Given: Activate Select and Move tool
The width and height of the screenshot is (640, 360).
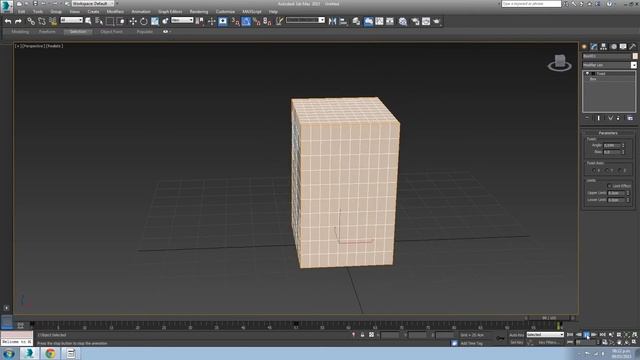Looking at the screenshot, I should [133, 21].
